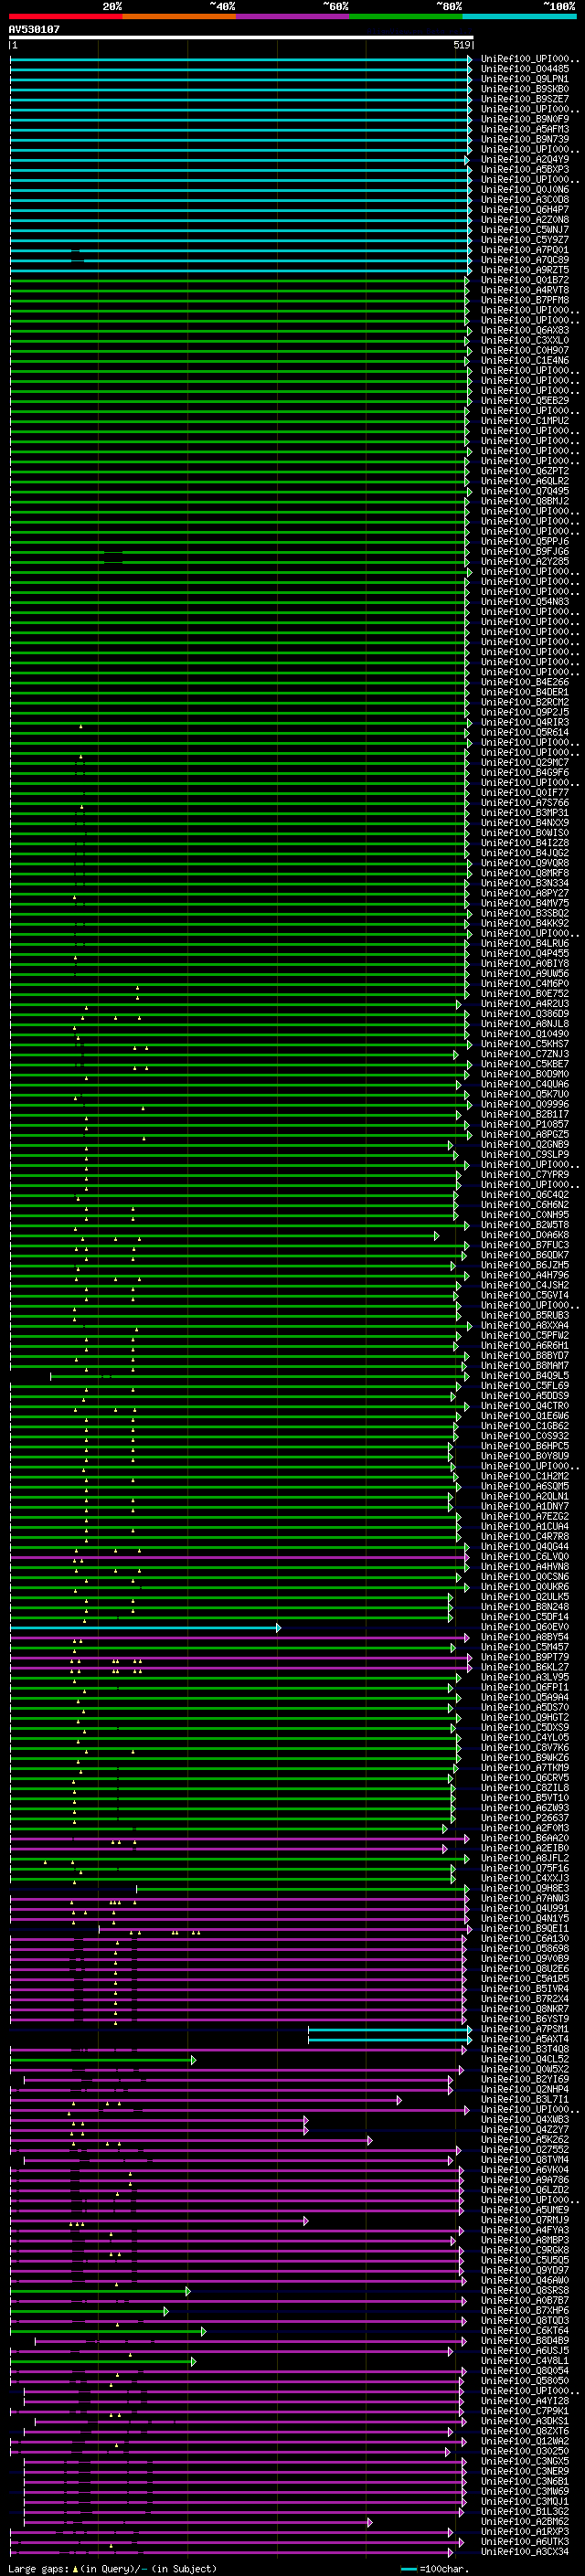
Task: Select hit label UniRef100_B4Q9L5
Action: pos(525,1376)
